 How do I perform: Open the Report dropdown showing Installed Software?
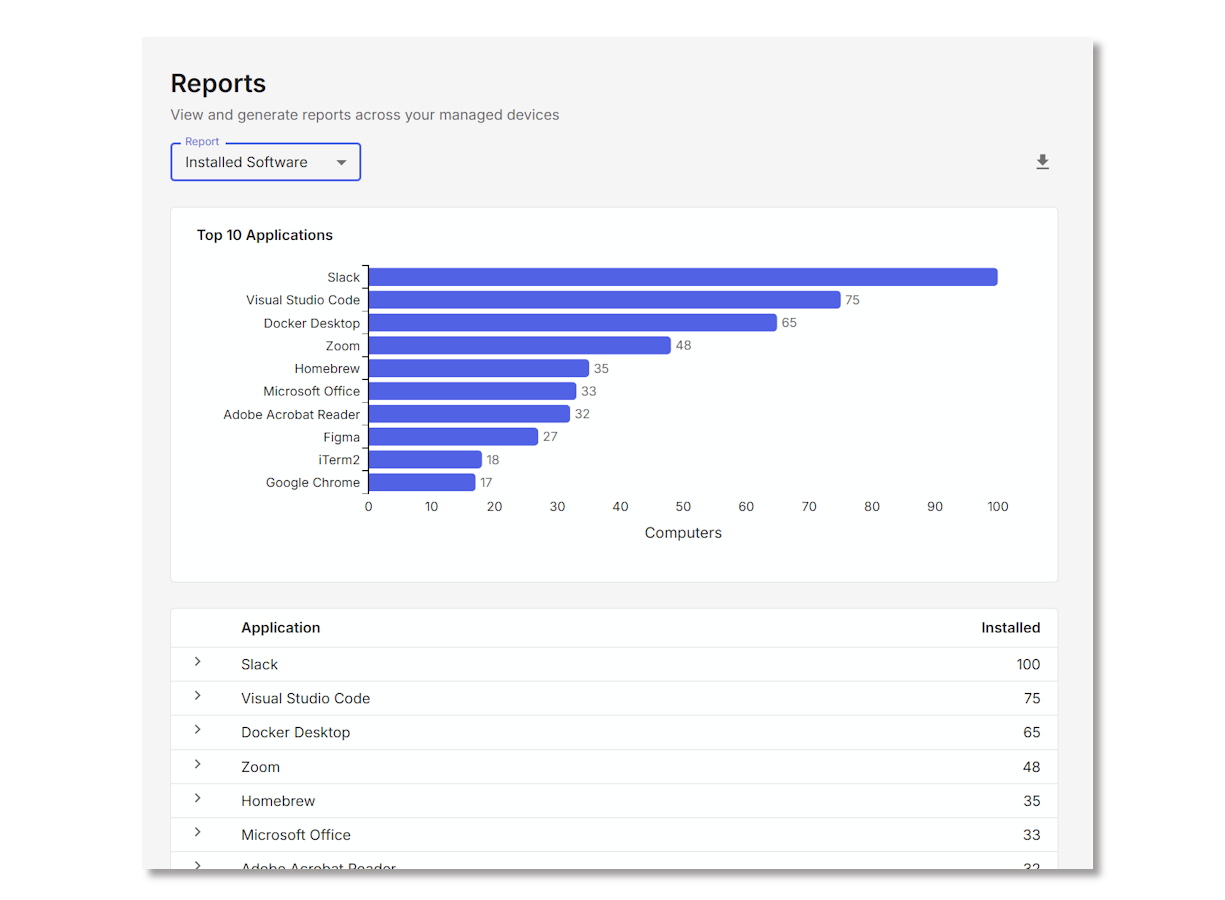(265, 162)
